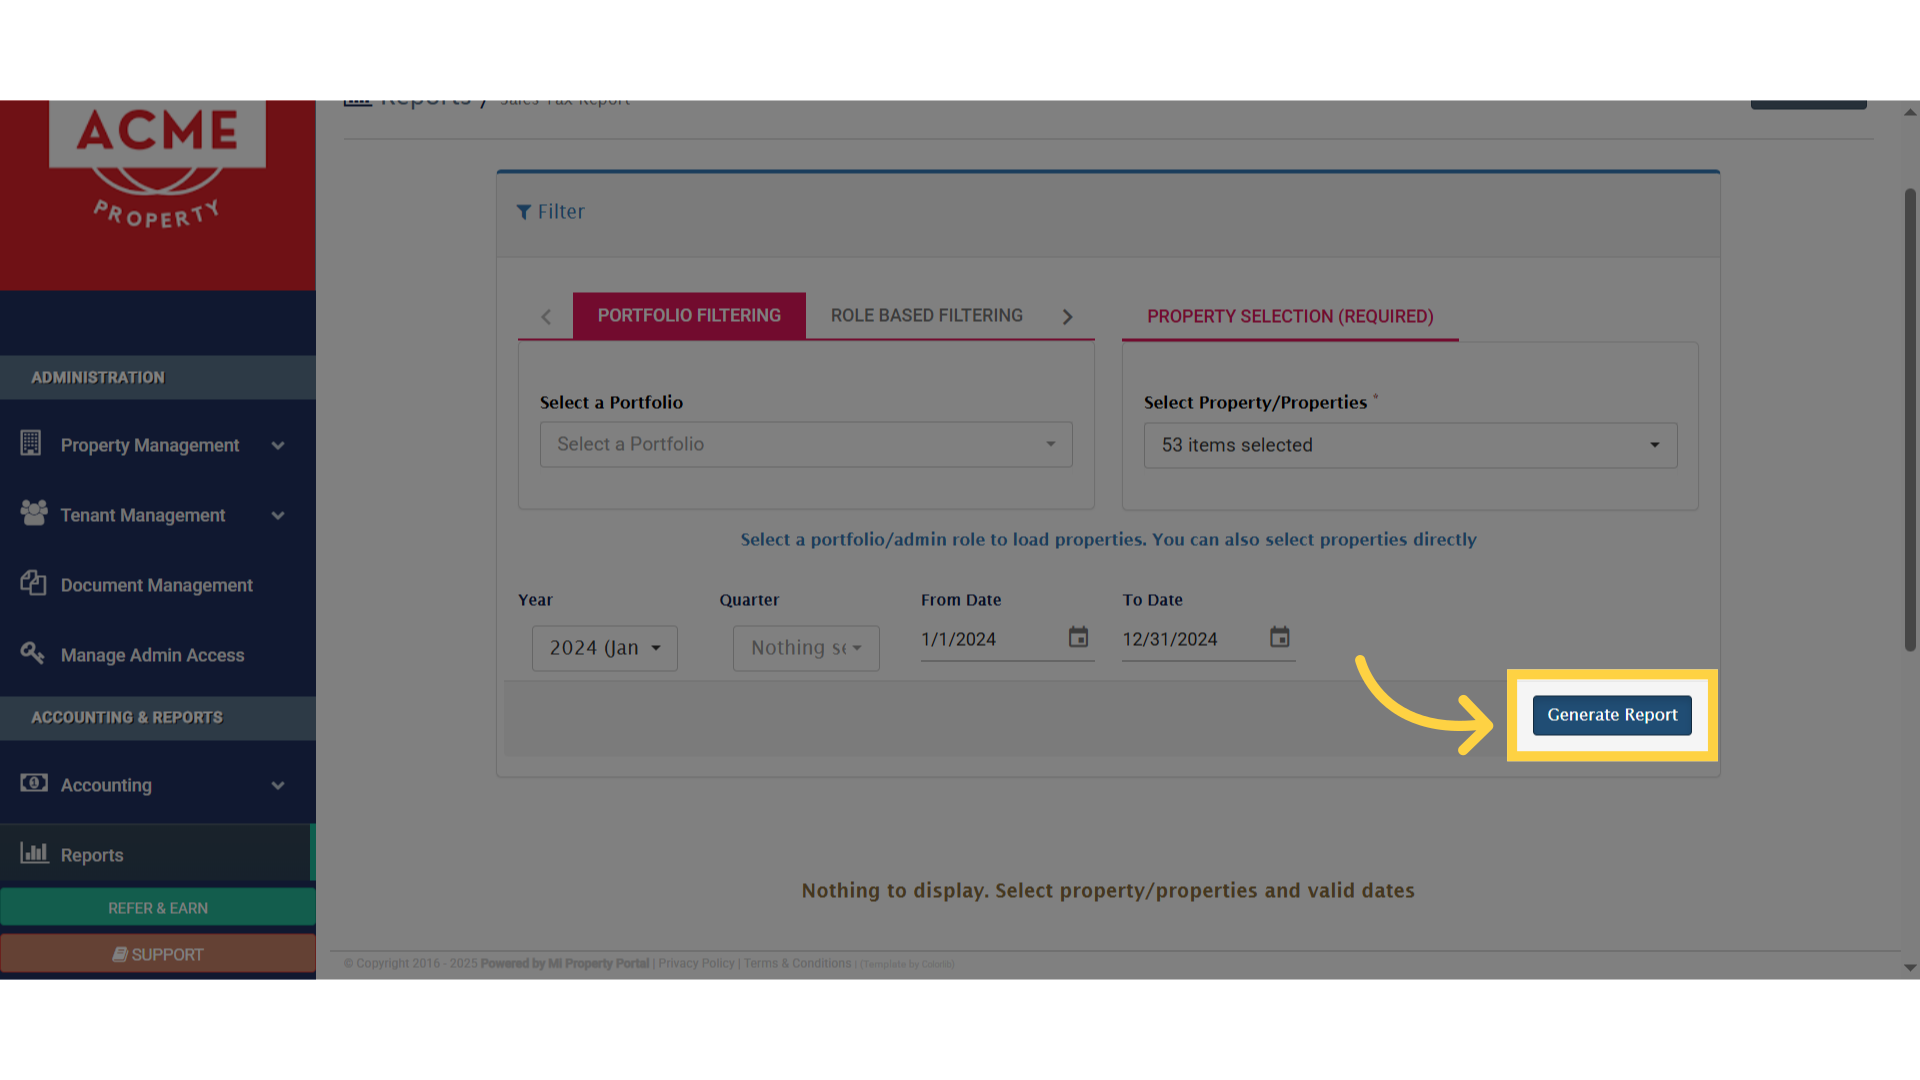Viewport: 1920px width, 1080px height.
Task: Expand the Accounting menu chevron
Action: click(x=278, y=786)
